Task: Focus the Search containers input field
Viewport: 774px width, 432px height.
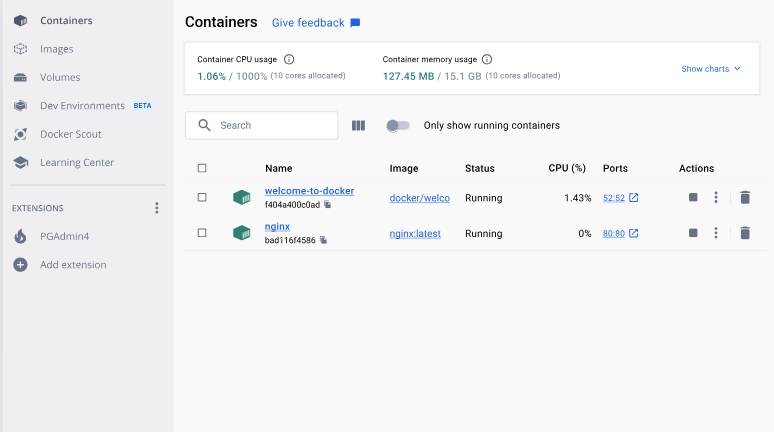Action: coord(262,125)
